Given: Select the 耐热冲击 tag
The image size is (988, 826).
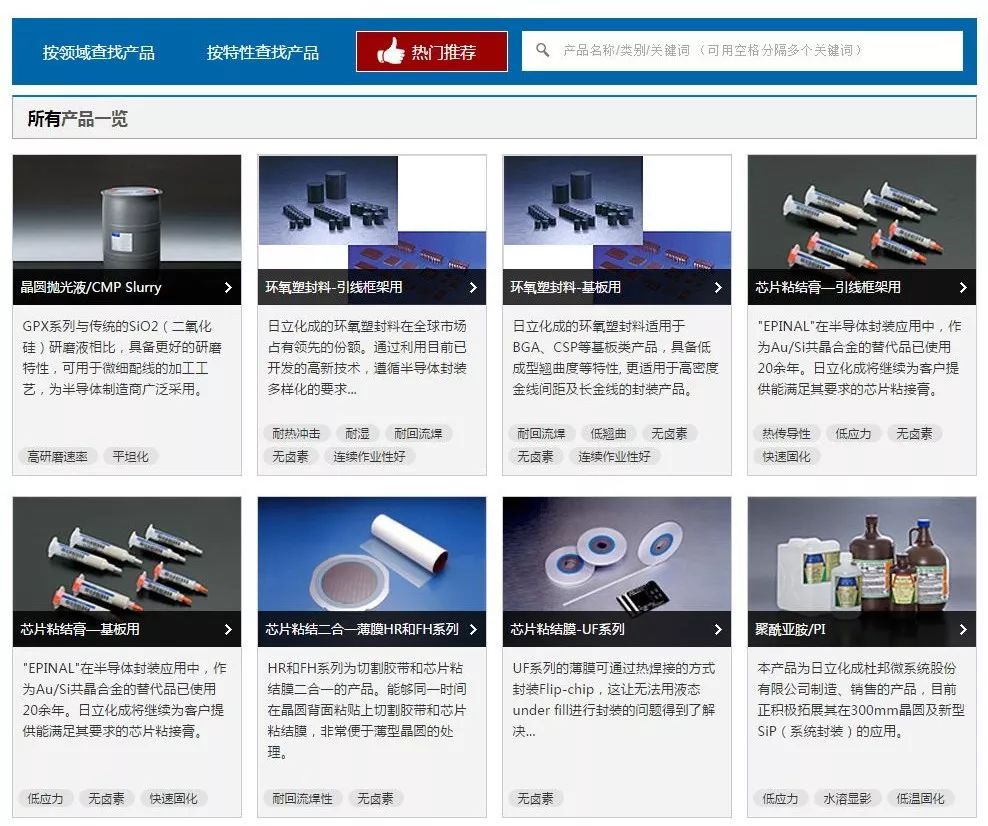Looking at the screenshot, I should (296, 433).
